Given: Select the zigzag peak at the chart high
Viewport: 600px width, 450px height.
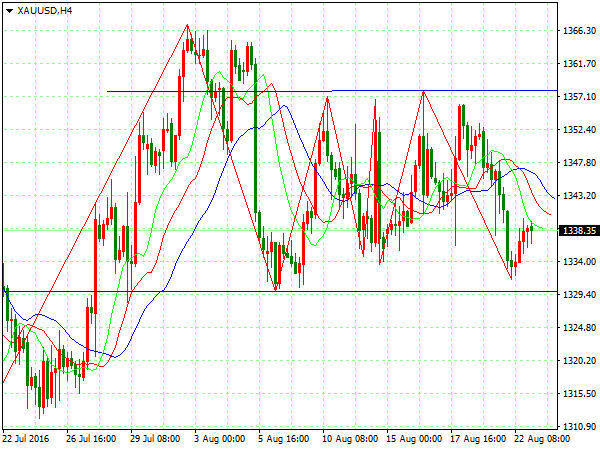Looking at the screenshot, I should [187, 25].
